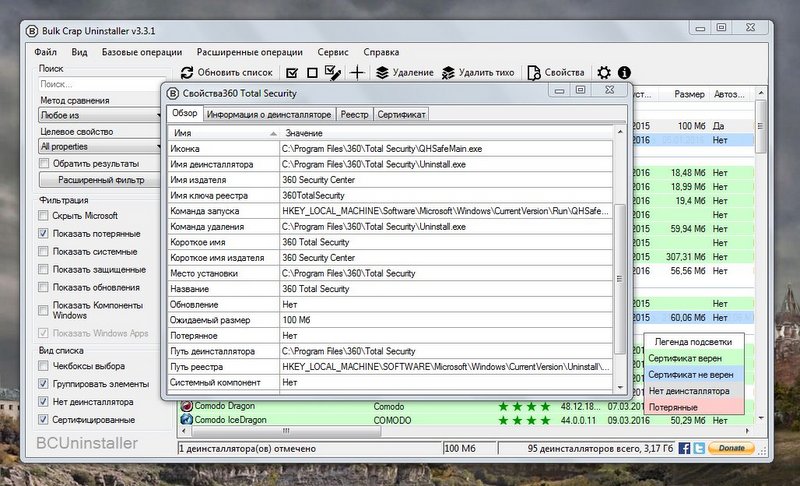
Task: Click the Удалить тихо quiet uninstall icon
Action: [448, 73]
